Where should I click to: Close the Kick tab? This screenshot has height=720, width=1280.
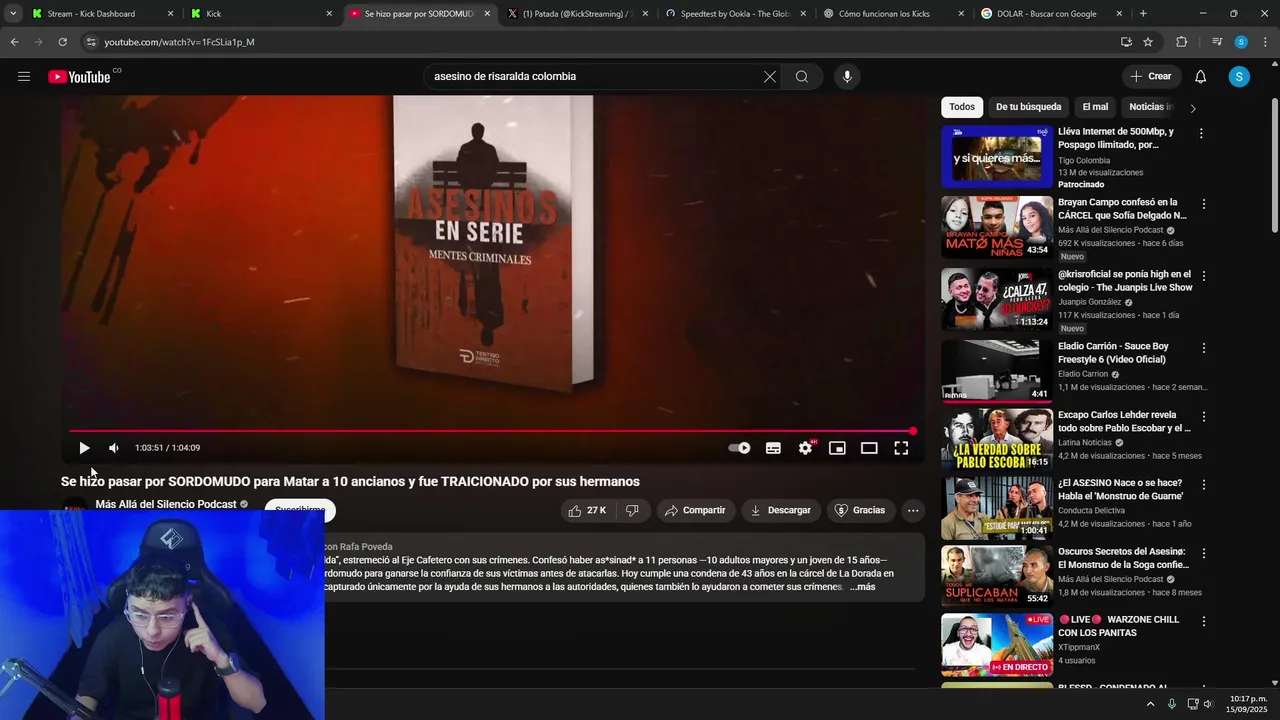point(329,14)
